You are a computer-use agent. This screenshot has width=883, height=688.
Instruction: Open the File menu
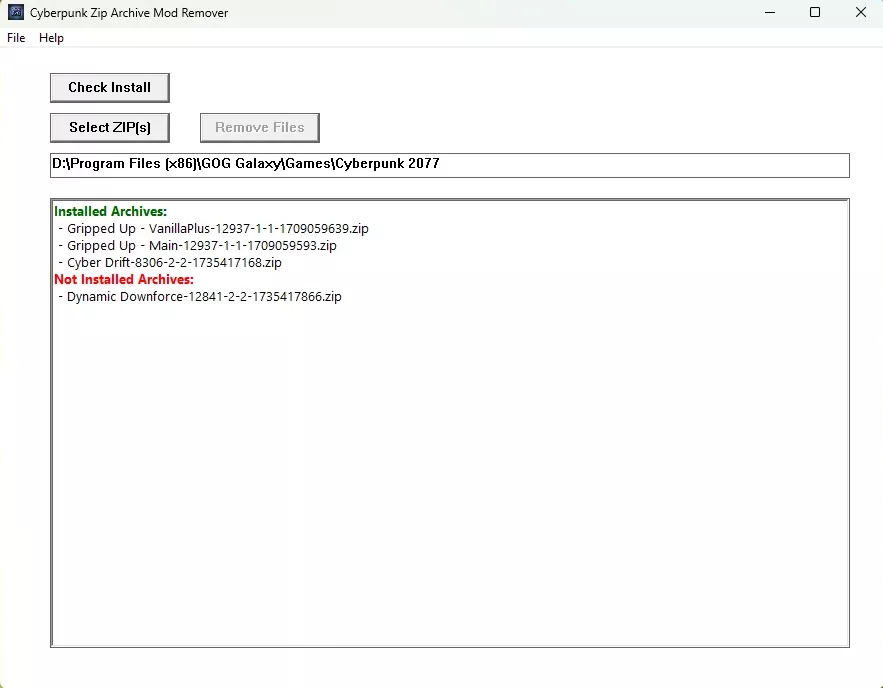[16, 38]
